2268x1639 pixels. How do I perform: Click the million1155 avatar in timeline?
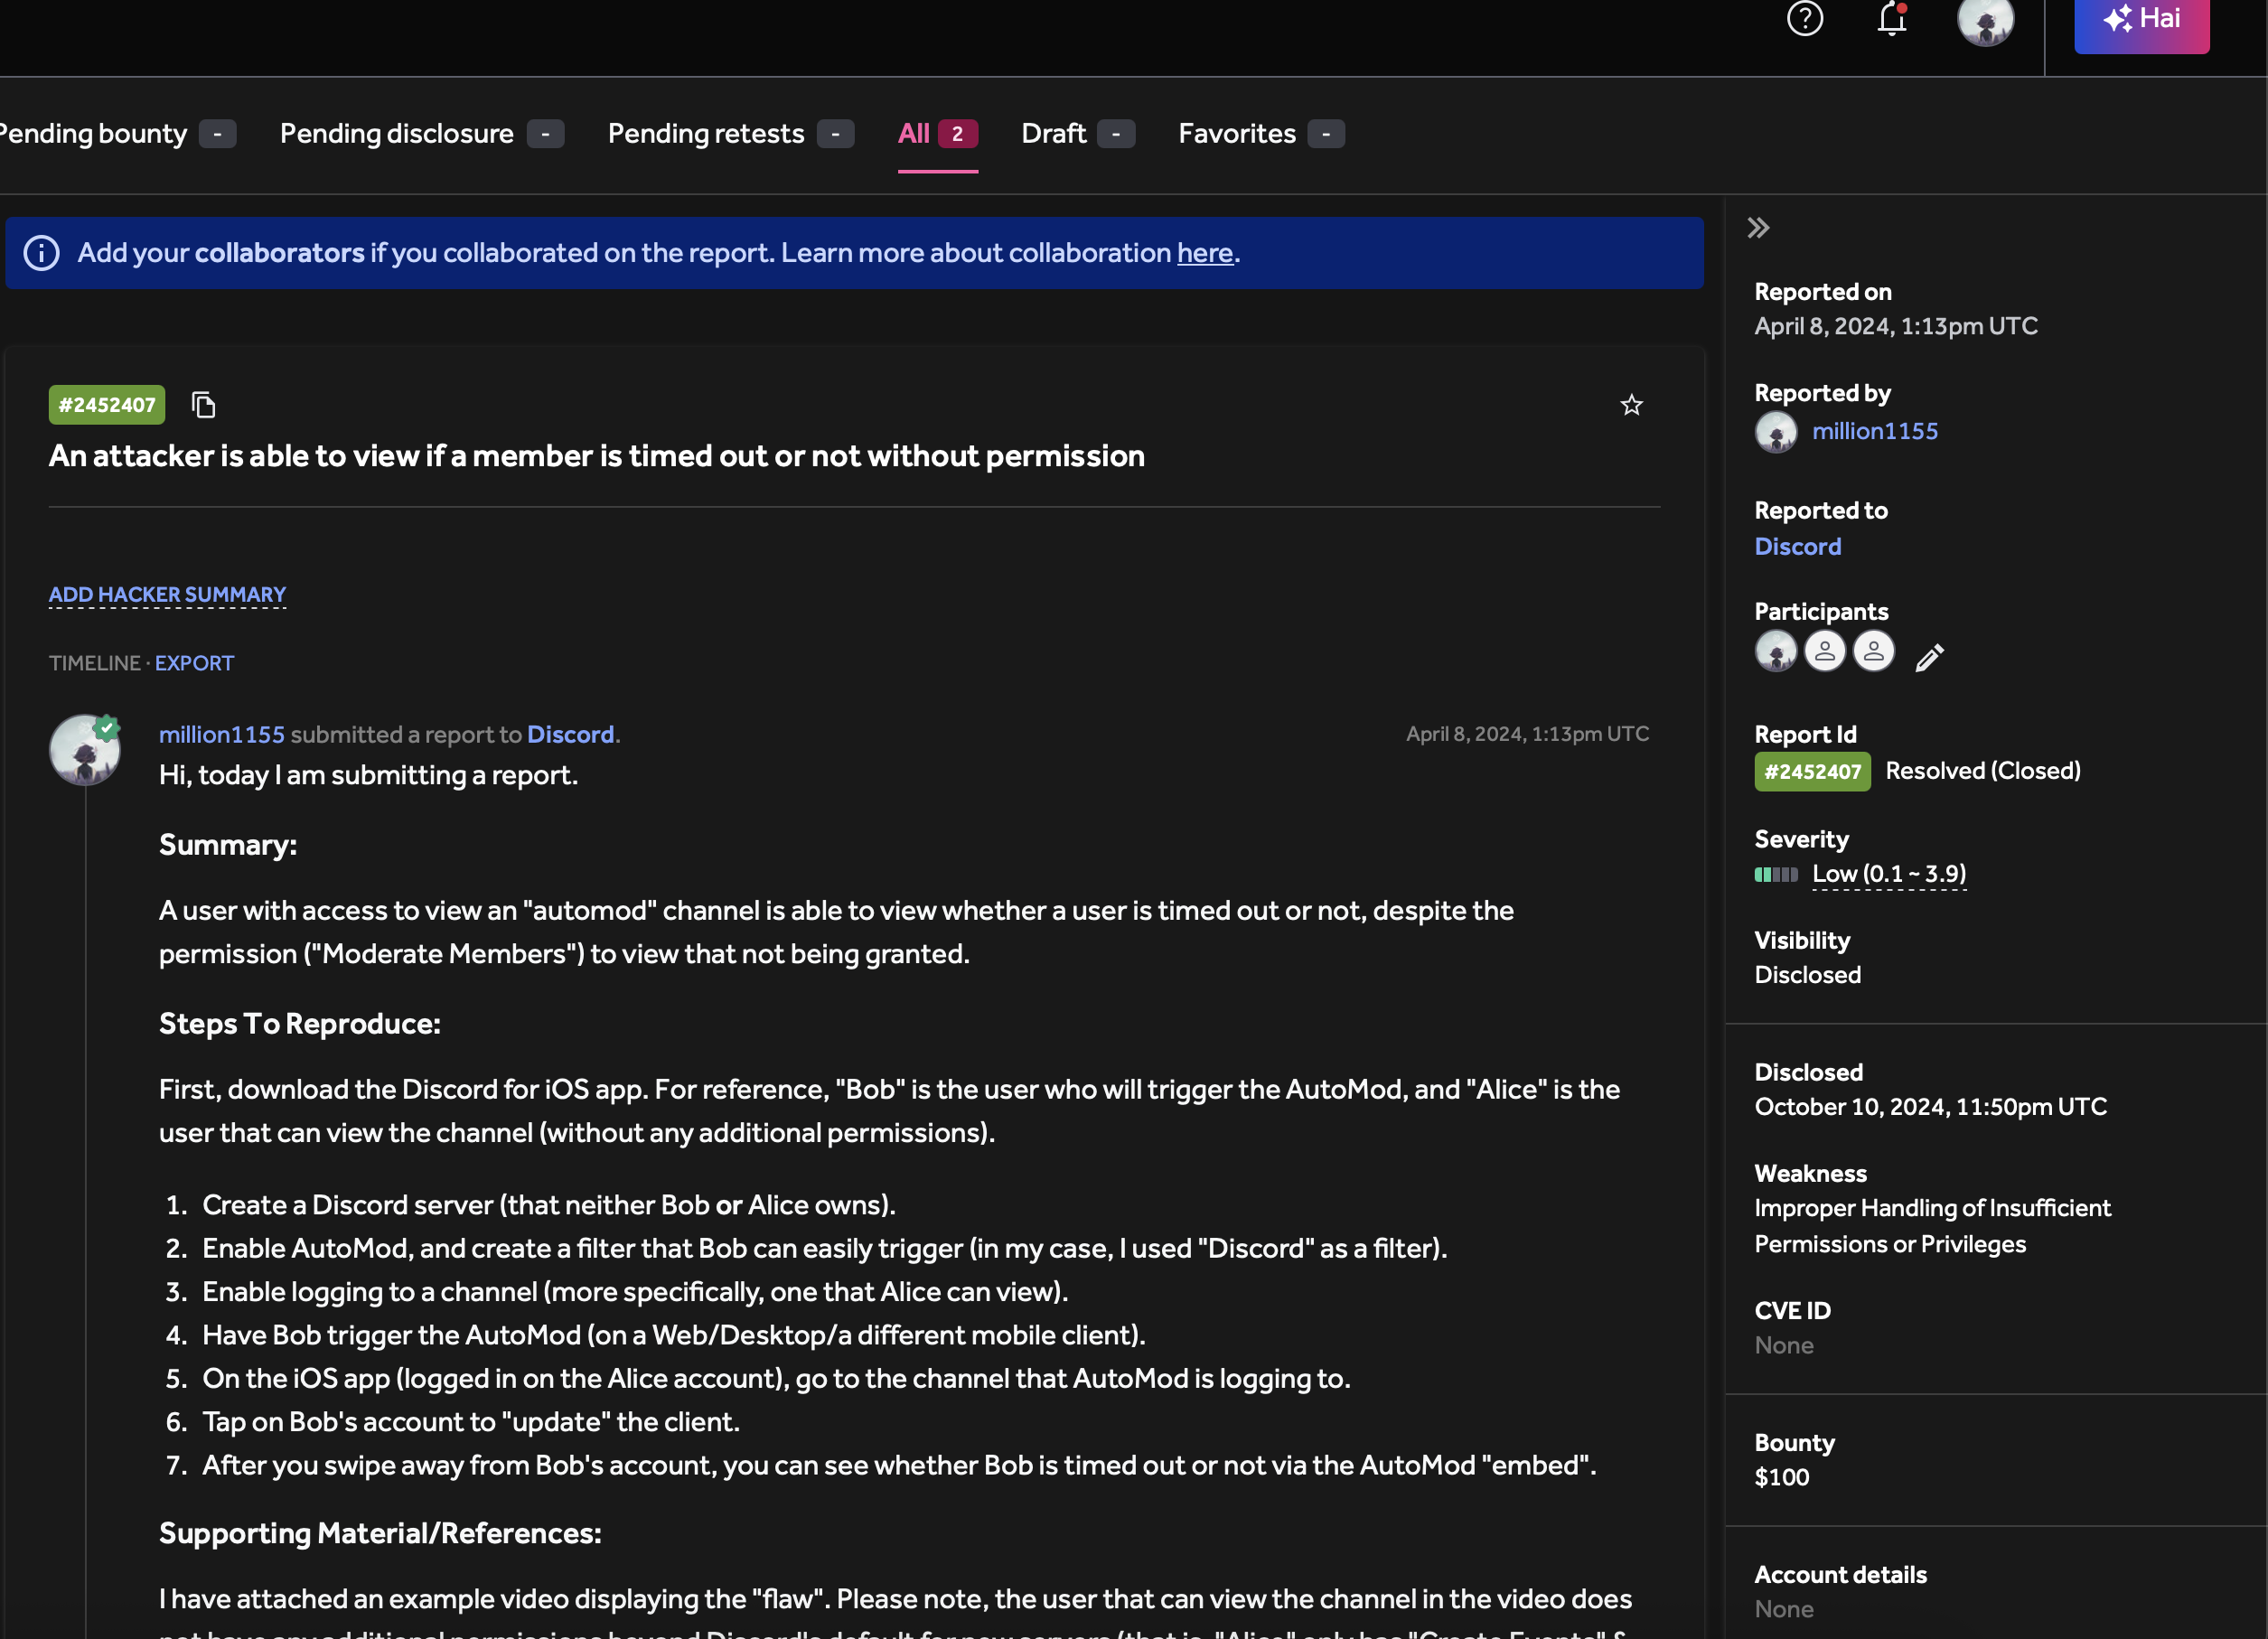click(85, 749)
